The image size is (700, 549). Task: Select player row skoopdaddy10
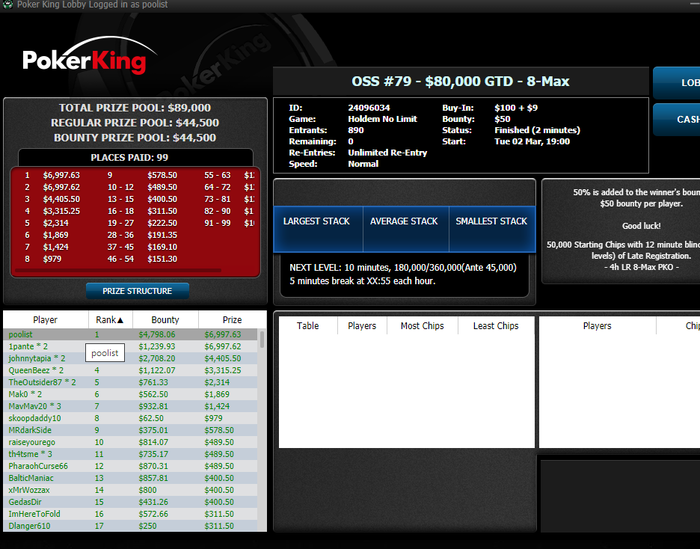[x=130, y=419]
